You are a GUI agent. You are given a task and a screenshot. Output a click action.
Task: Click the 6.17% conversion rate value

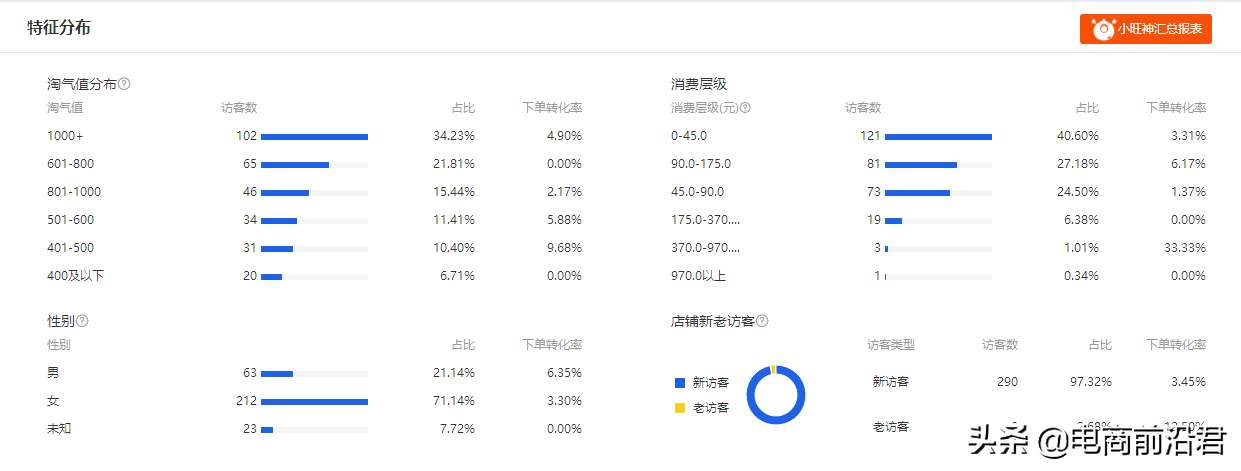(1188, 164)
